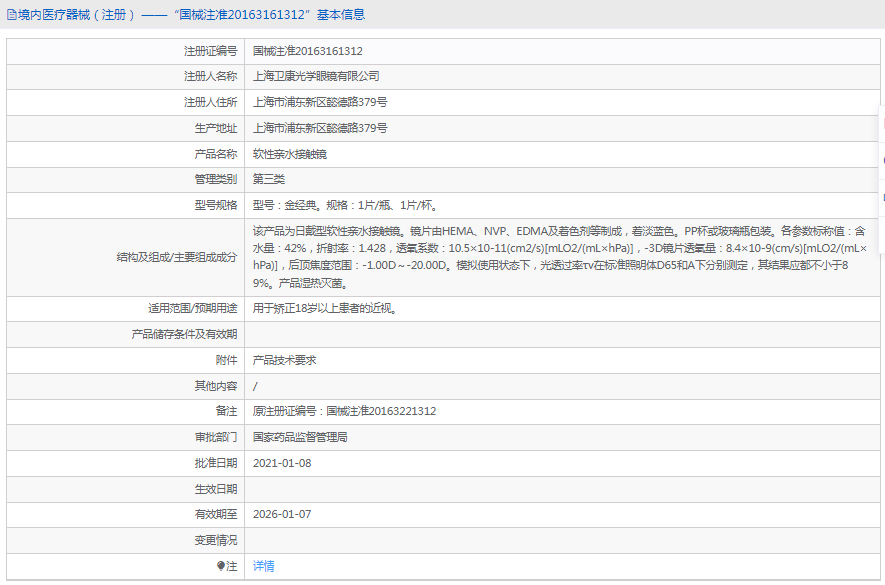885x585 pixels.
Task: Click the 批准日期 label
Action: pos(216,464)
